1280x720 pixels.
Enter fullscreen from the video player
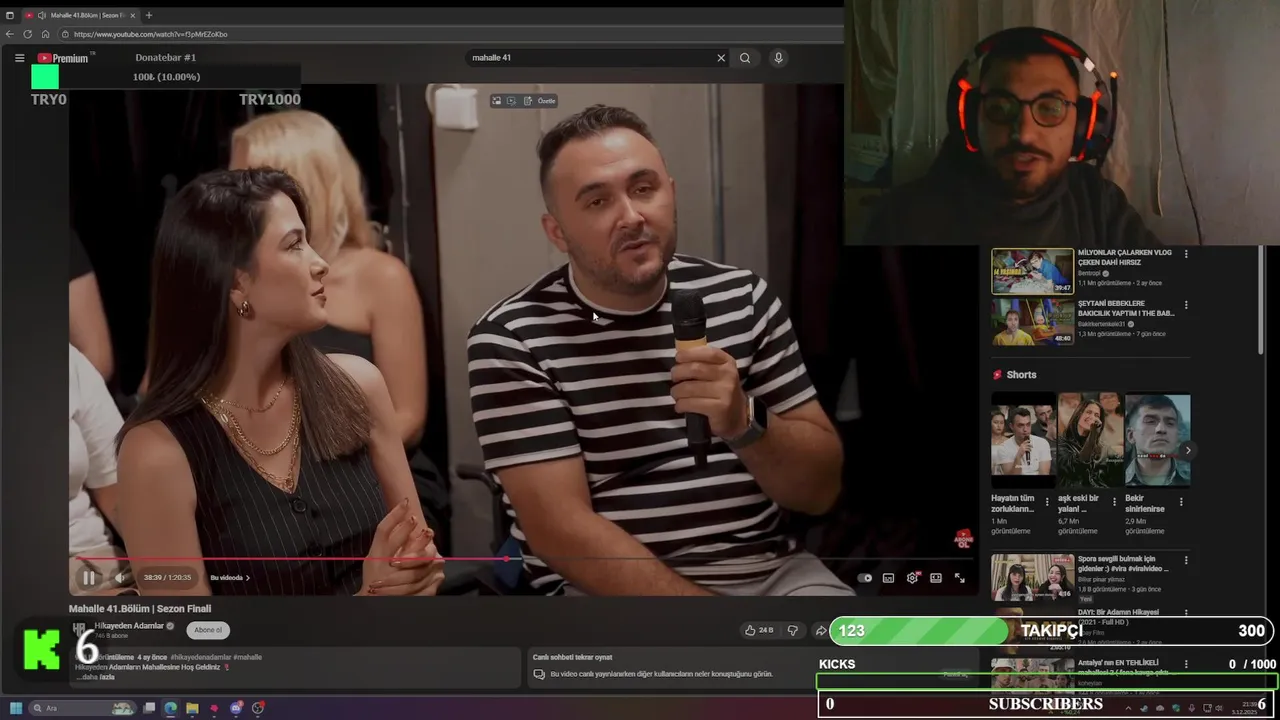click(960, 577)
